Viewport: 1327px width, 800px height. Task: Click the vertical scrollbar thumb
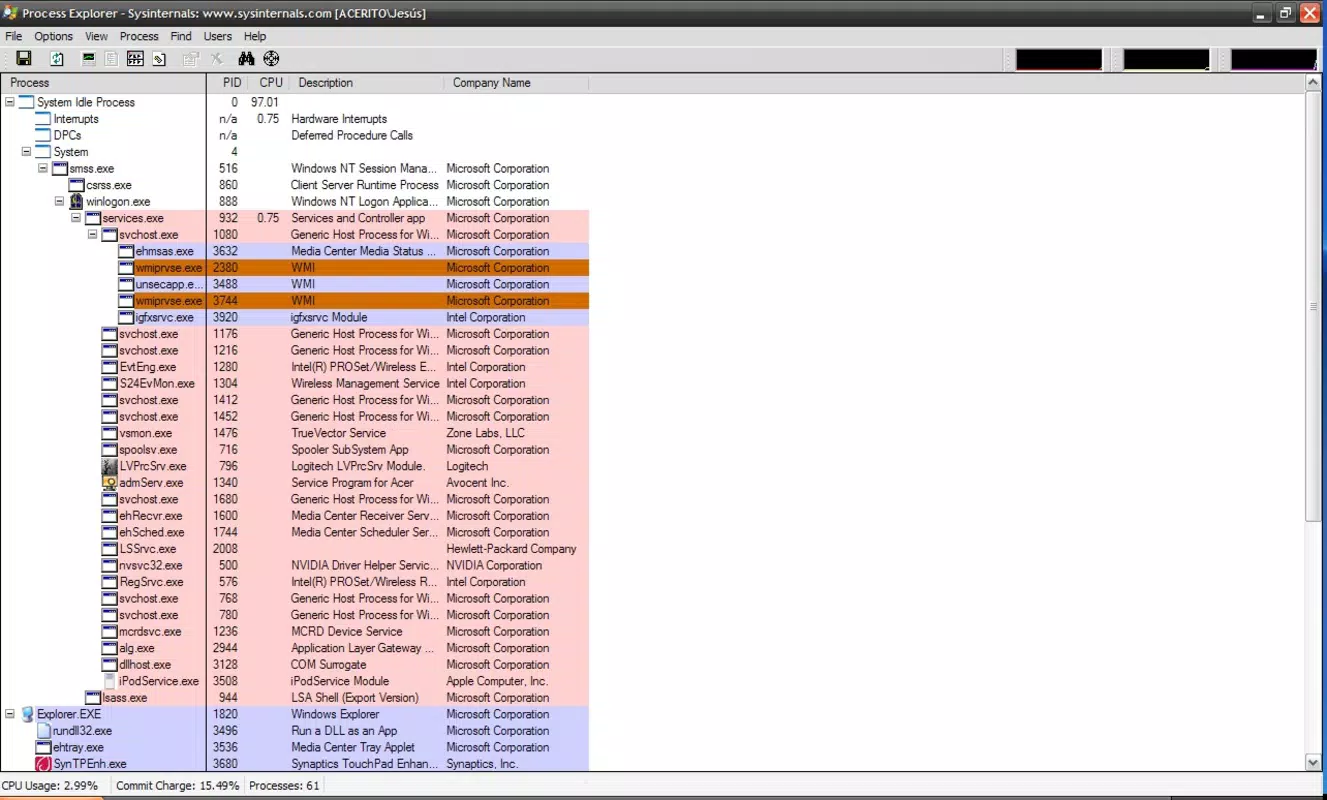[1314, 305]
